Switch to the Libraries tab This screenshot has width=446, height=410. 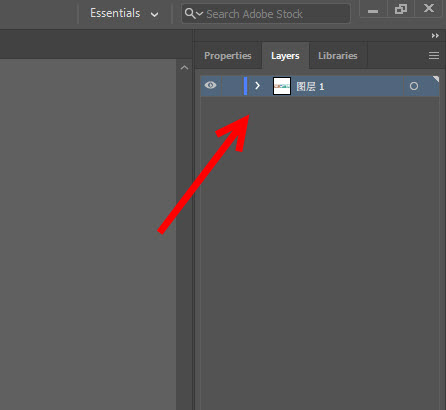(338, 56)
